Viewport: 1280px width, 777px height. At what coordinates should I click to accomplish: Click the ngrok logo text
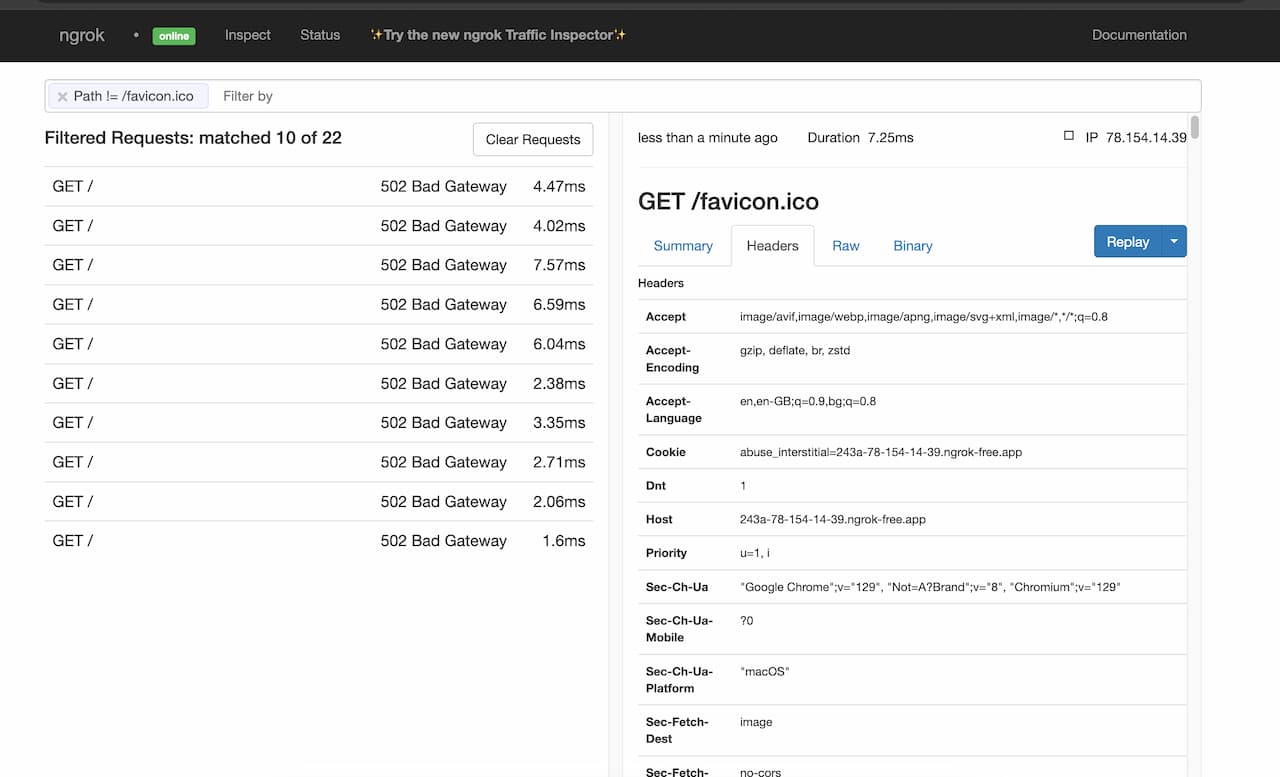pos(82,35)
